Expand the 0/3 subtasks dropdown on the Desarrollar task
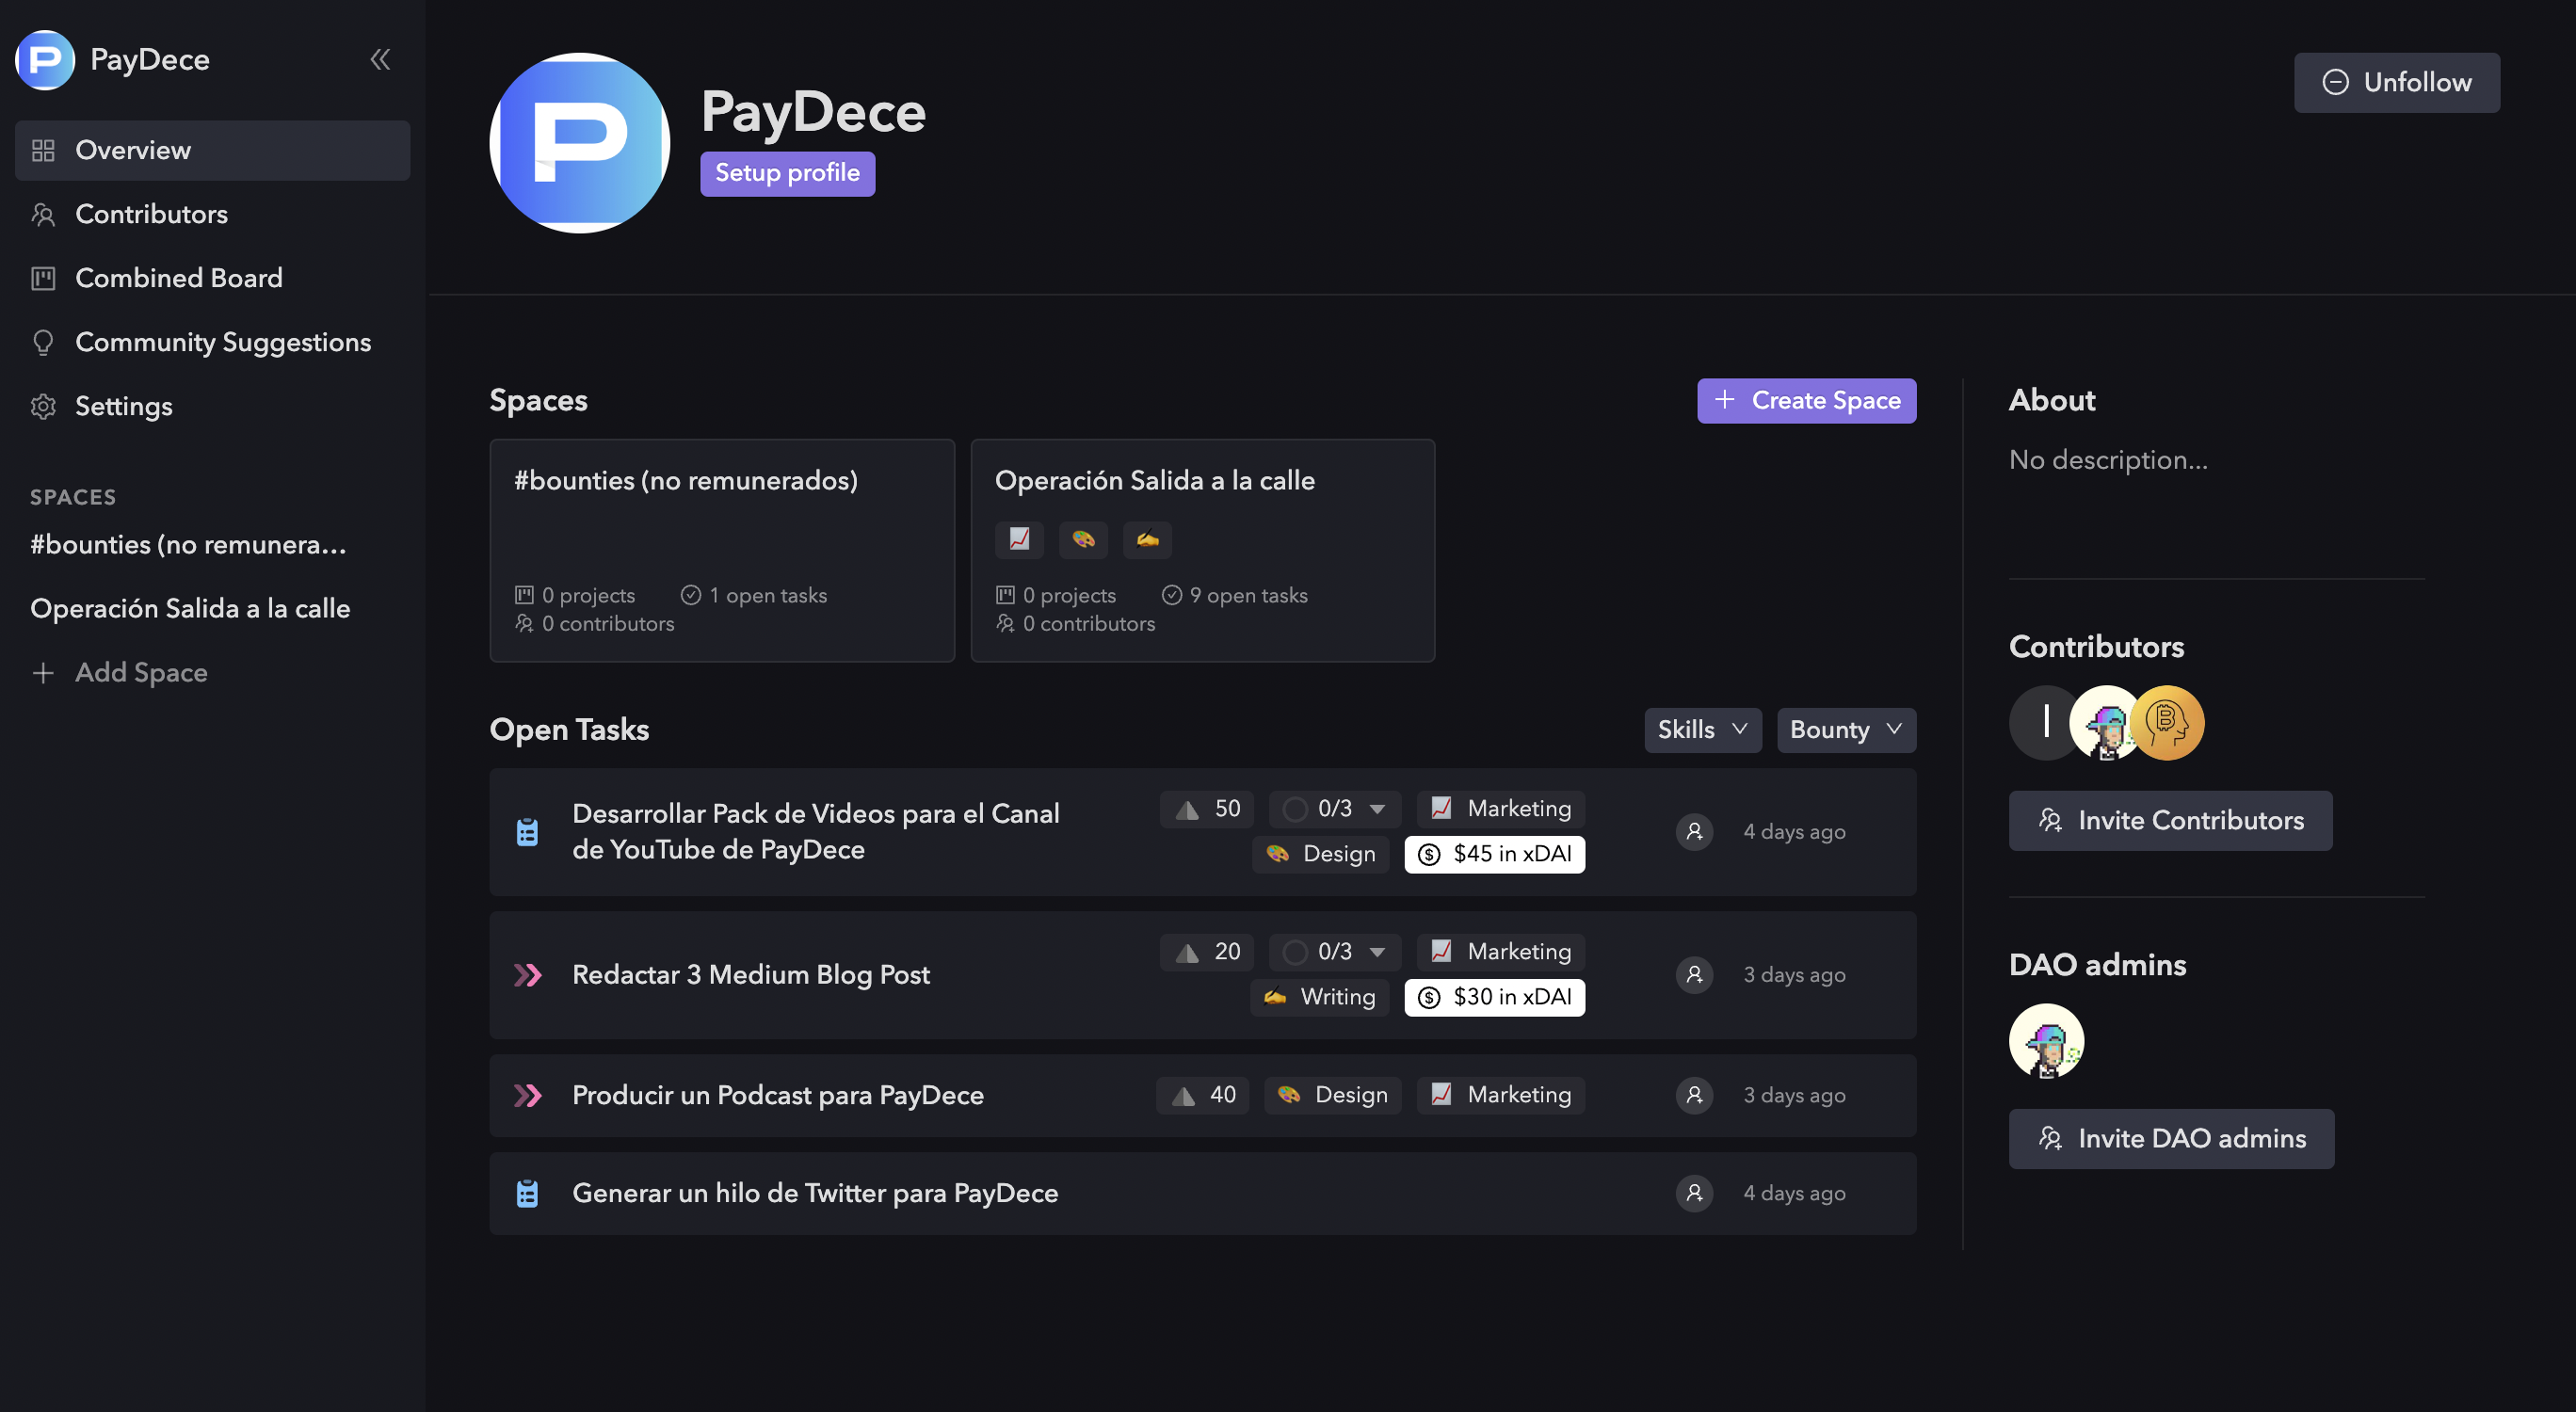Viewport: 2576px width, 1412px height. point(1334,809)
